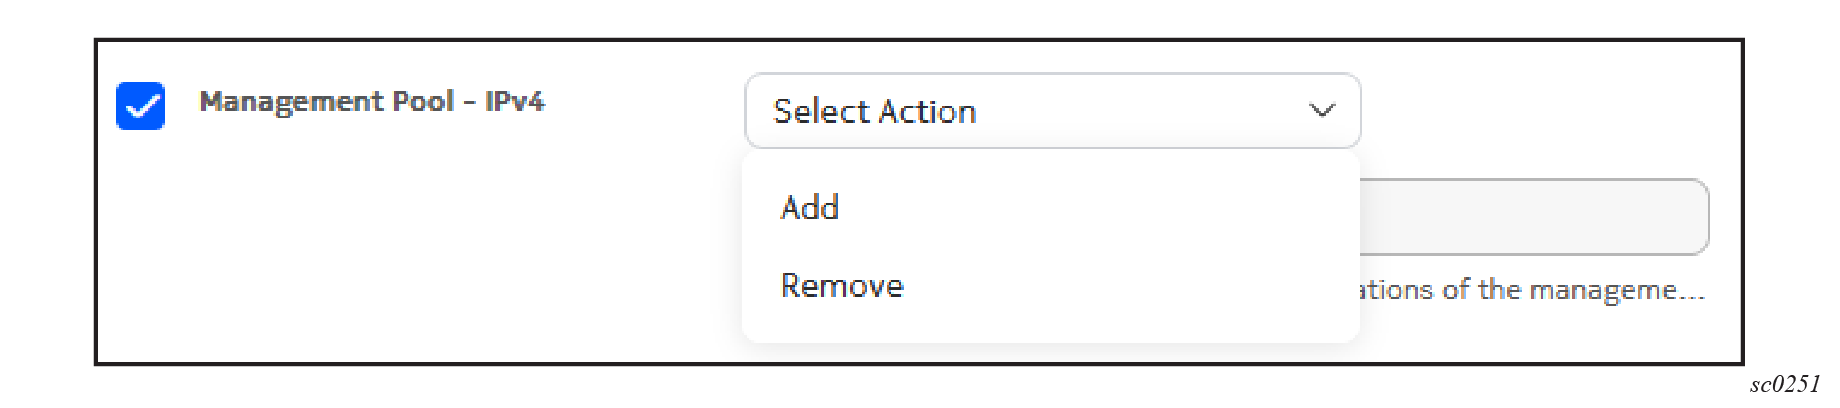1840x408 pixels.
Task: Click the text field beside the dropdown list
Action: 1533,217
